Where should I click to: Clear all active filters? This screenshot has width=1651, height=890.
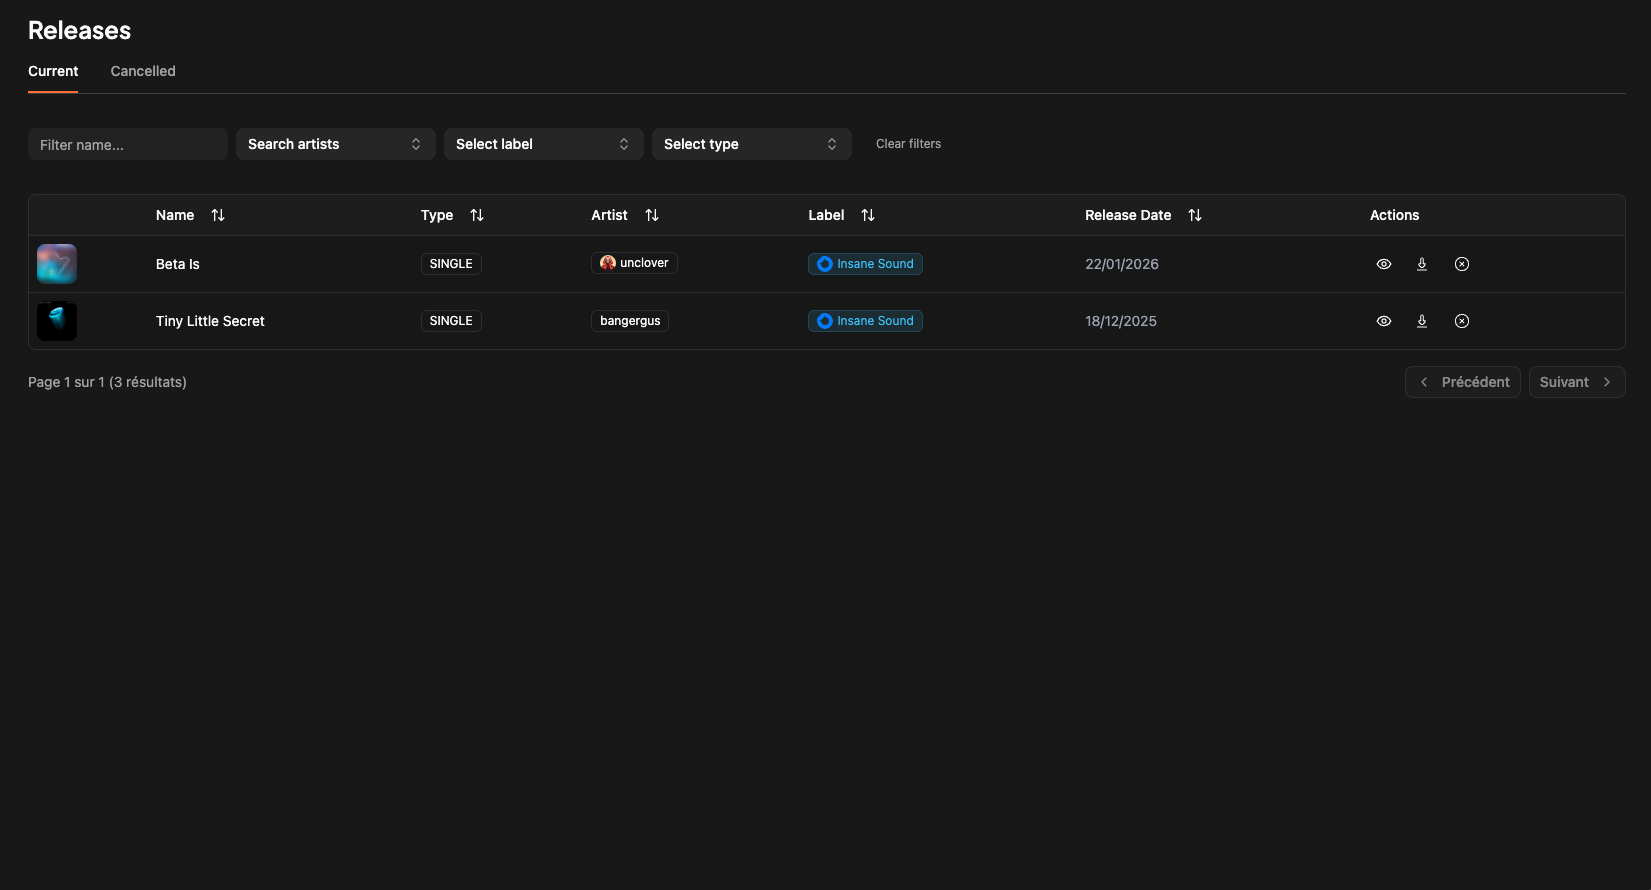pos(908,144)
